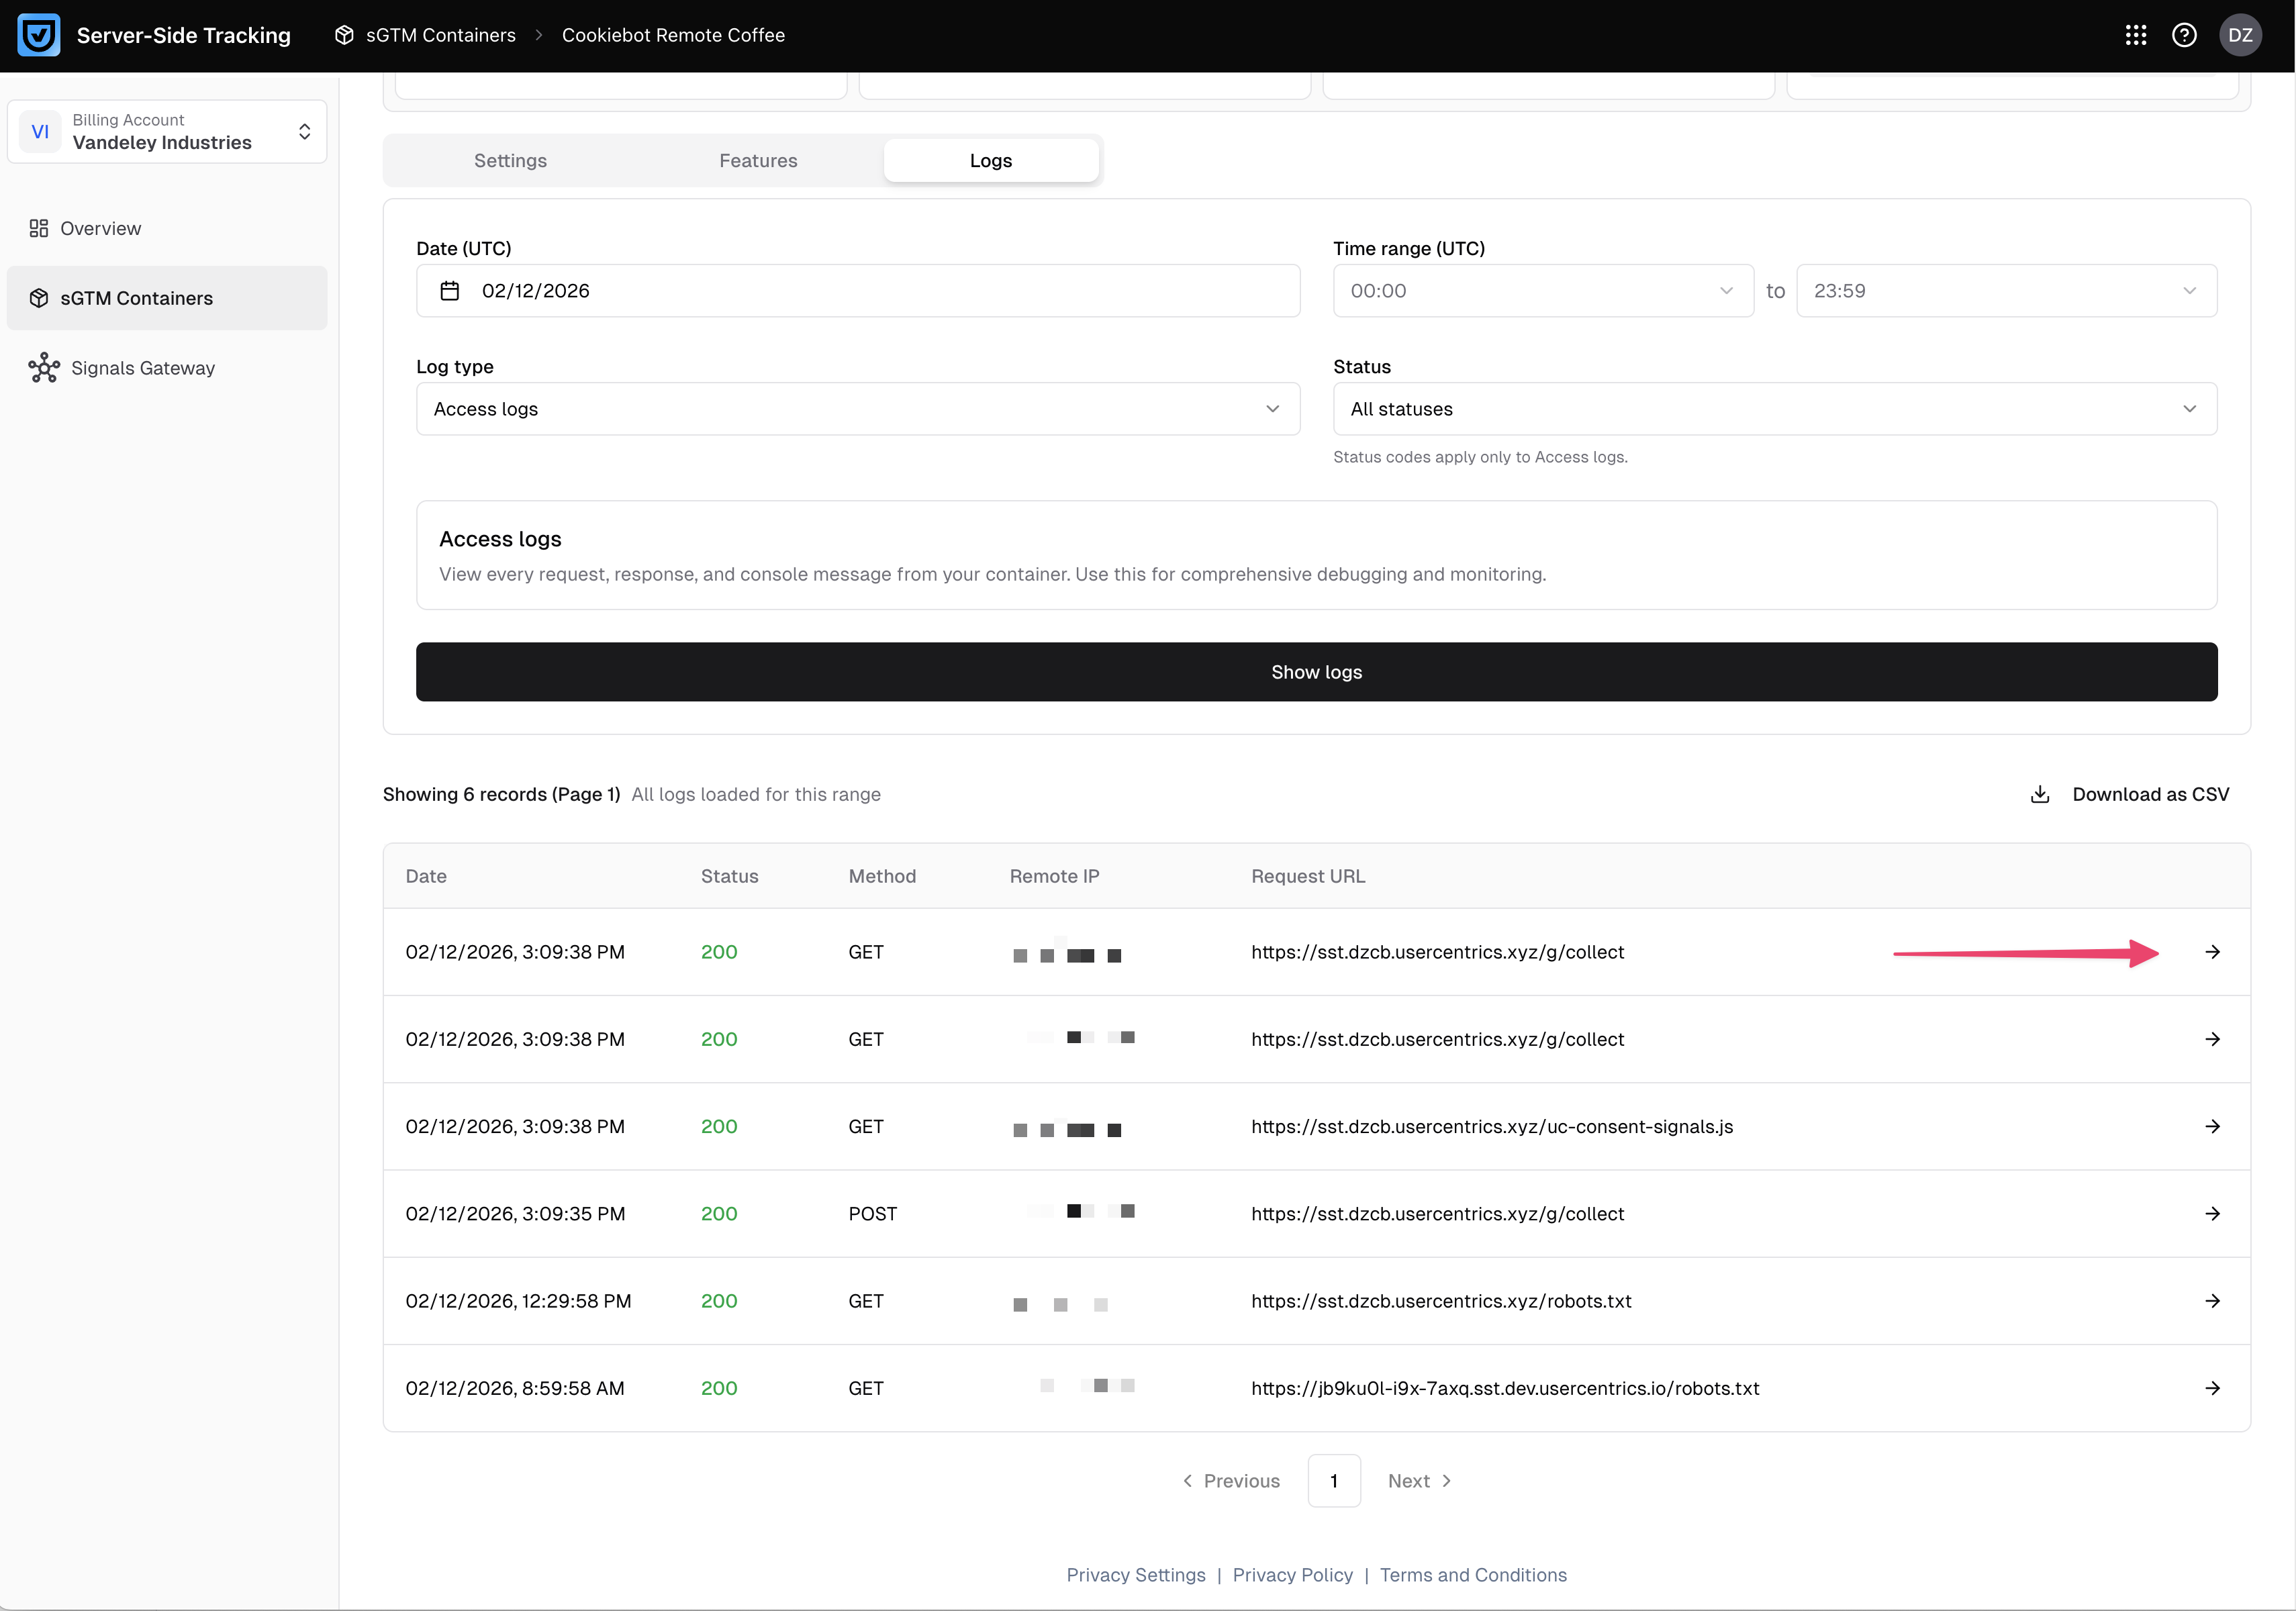Image resolution: width=2296 pixels, height=1611 pixels.
Task: Expand the 00:00 start time dropdown
Action: (x=1542, y=291)
